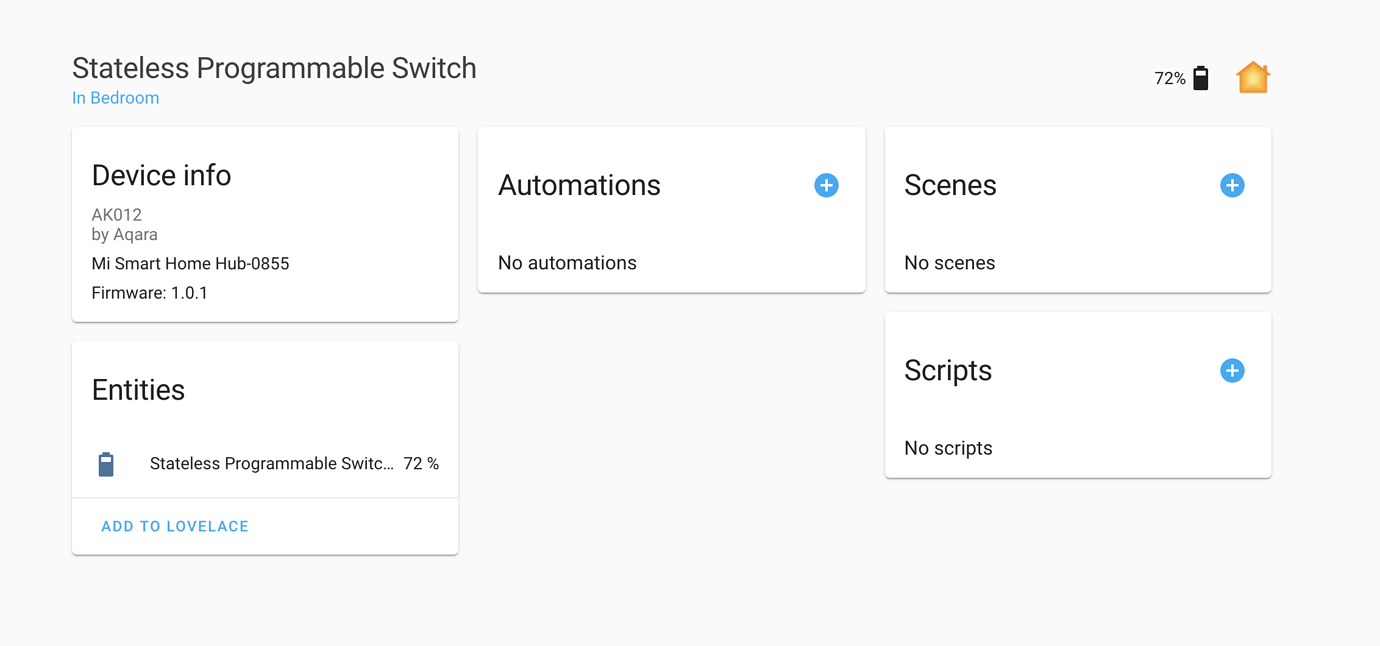Select the Stateless Programmable Switch battery entity
This screenshot has width=1380, height=646.
[x=272, y=463]
